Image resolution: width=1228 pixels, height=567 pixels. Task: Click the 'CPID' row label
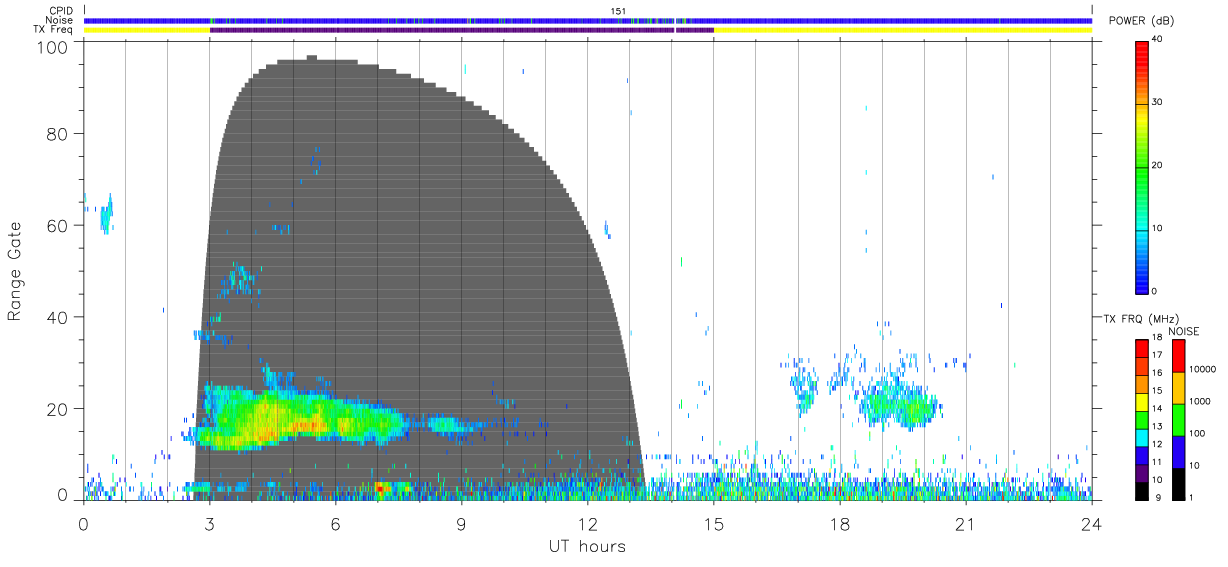61,11
